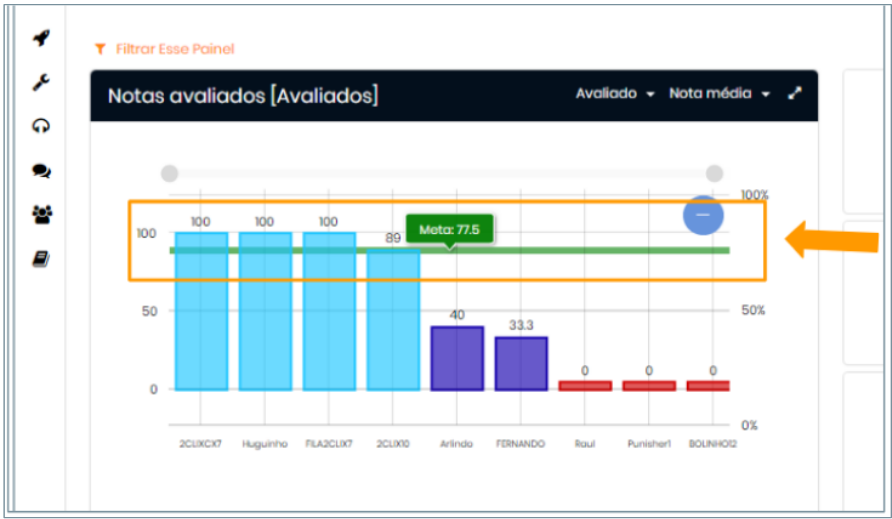Click the Meta: 77.5 green label
Image resolution: width=892 pixels, height=519 pixels.
coord(449,229)
